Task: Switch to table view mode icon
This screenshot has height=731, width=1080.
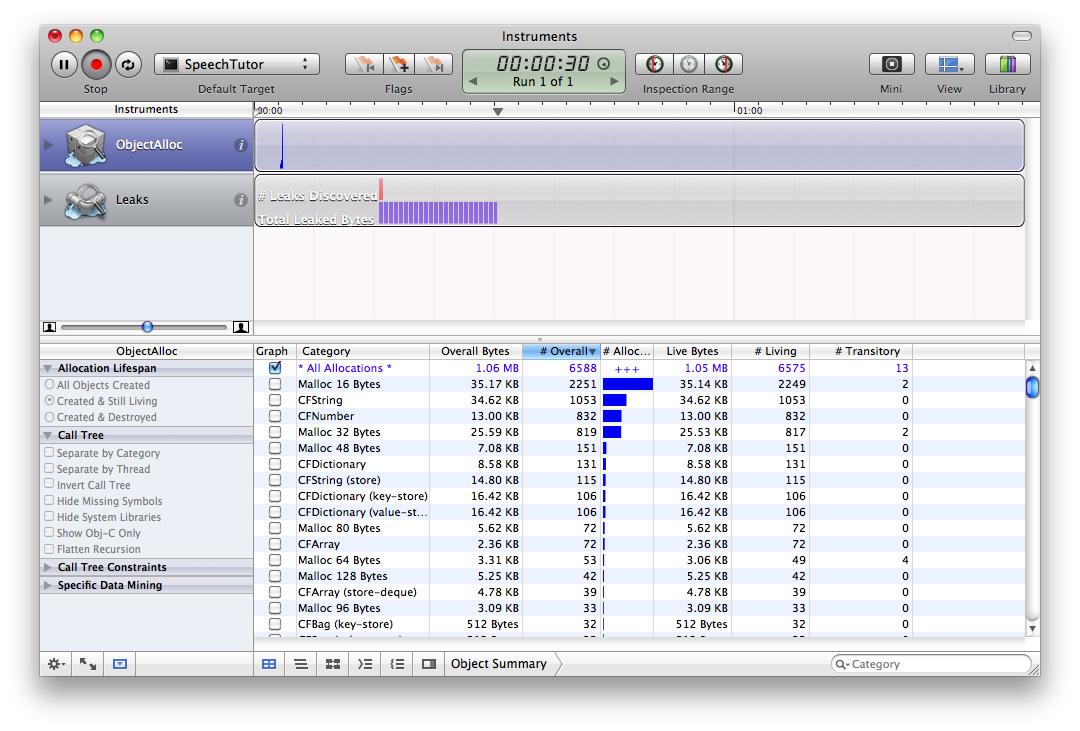Action: [269, 663]
